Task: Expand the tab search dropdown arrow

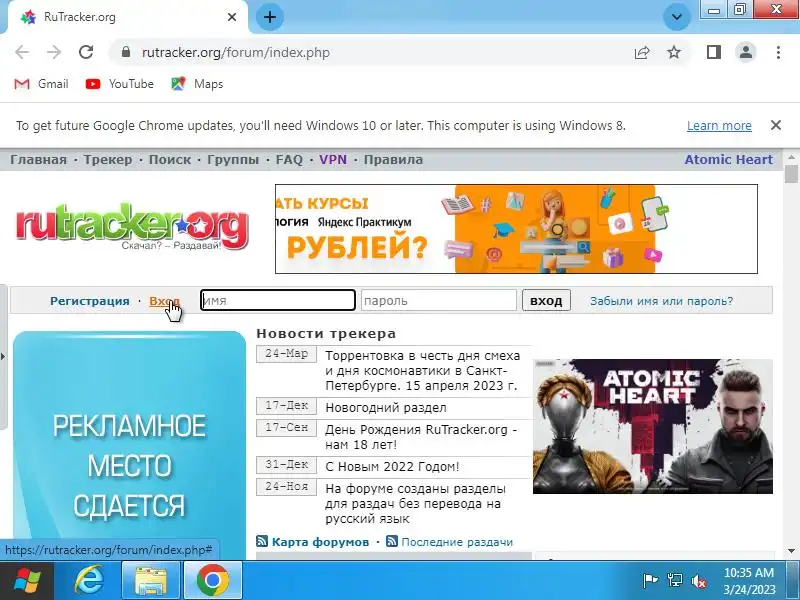Action: 677,17
